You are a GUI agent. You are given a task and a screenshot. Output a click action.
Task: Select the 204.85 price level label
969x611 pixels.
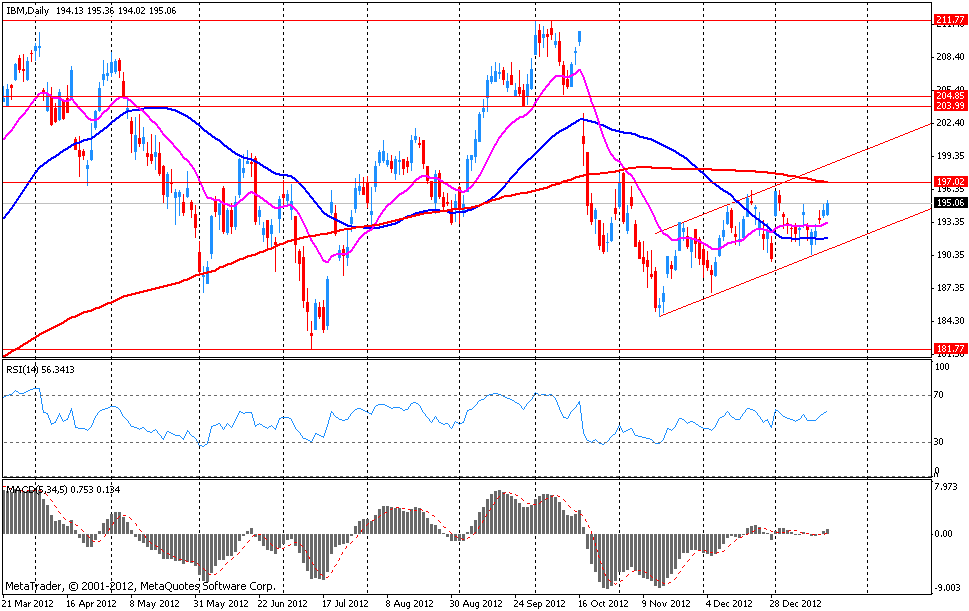coord(950,96)
